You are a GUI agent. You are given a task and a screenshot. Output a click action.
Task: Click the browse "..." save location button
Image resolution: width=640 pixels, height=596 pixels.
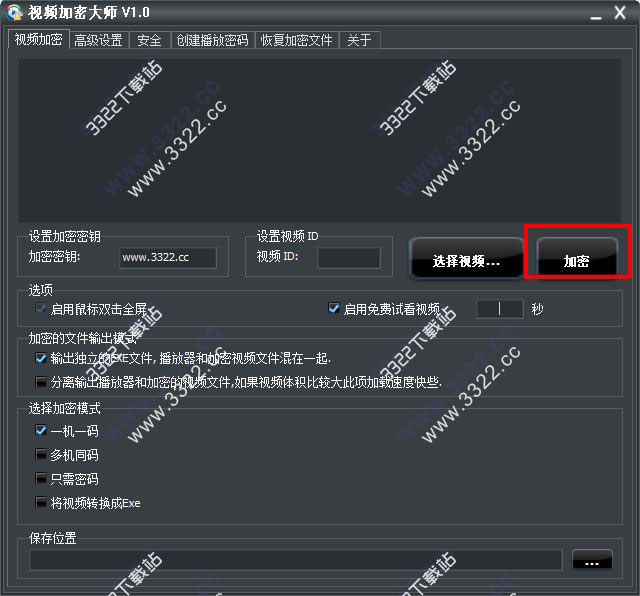tap(592, 559)
